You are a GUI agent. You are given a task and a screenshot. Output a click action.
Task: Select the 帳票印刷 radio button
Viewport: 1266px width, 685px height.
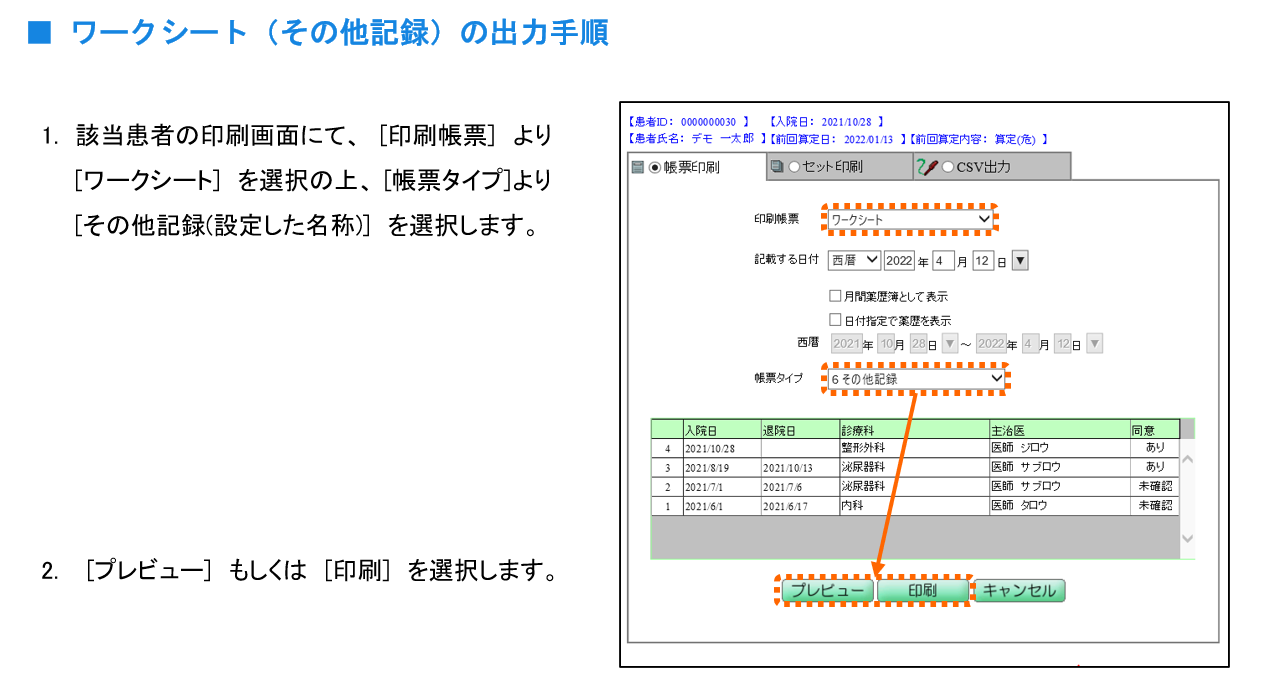coord(655,167)
